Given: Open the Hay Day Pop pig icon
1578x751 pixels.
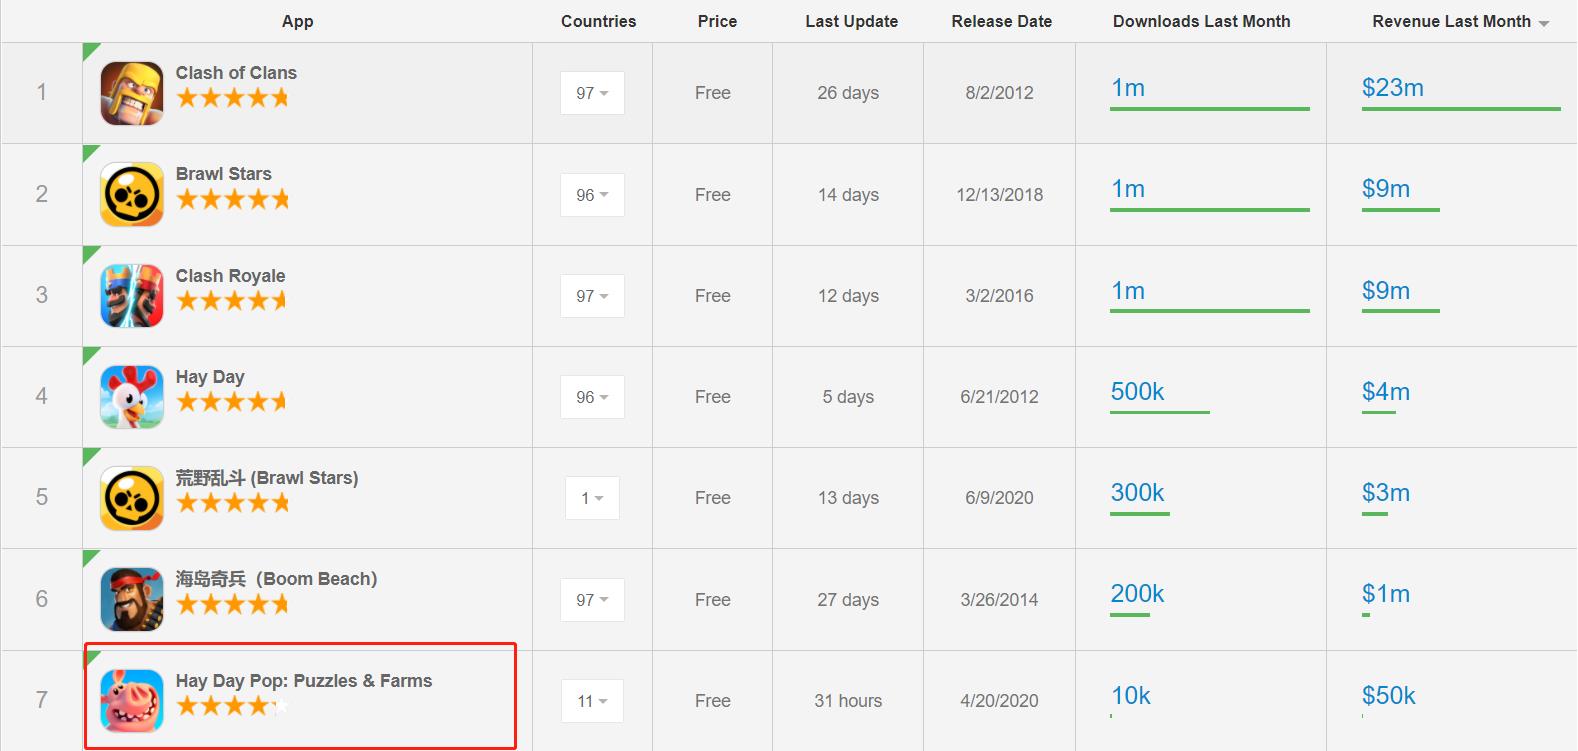Looking at the screenshot, I should [132, 701].
